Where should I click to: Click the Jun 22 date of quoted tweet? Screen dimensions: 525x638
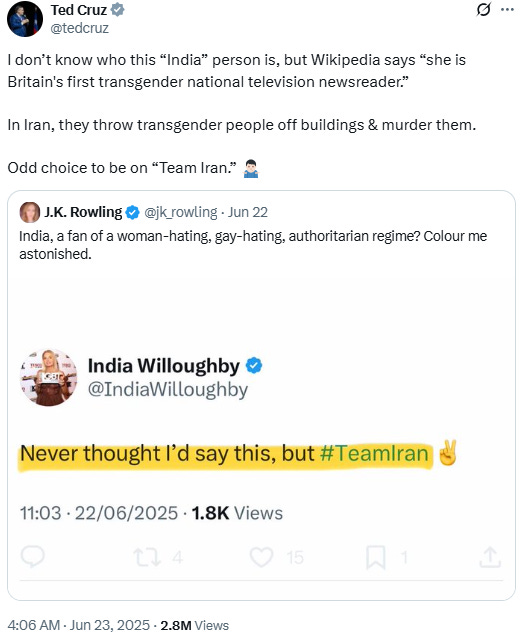click(x=248, y=212)
